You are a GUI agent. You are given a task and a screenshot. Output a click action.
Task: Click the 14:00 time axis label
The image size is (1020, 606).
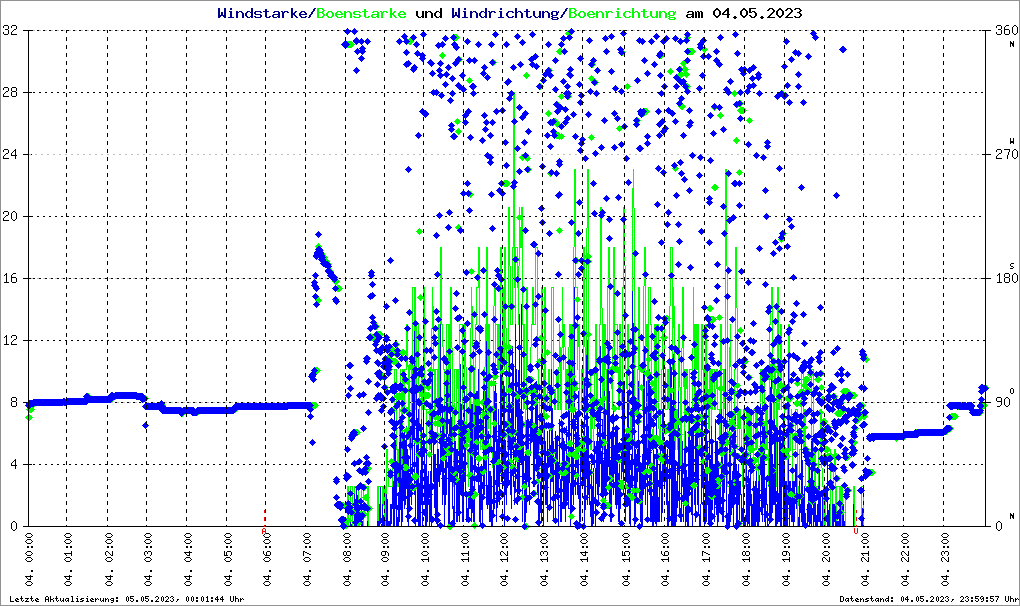click(586, 560)
